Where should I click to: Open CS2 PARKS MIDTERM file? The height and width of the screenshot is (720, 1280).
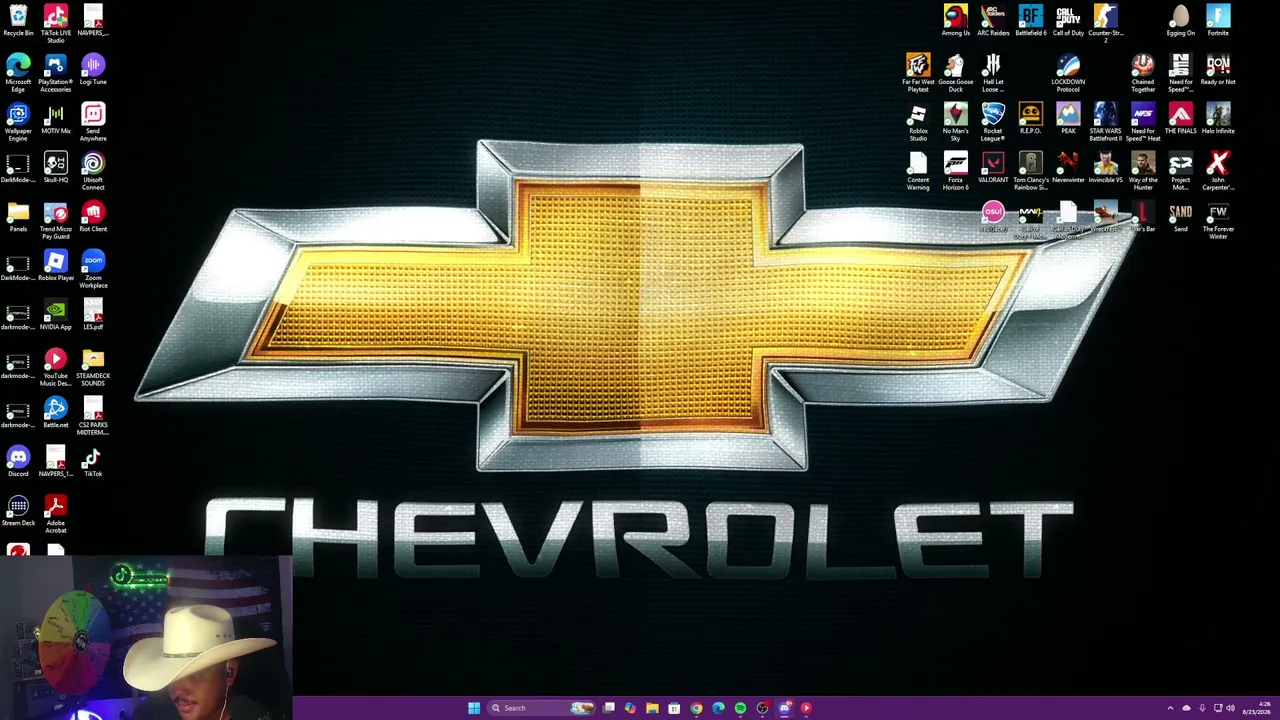93,416
